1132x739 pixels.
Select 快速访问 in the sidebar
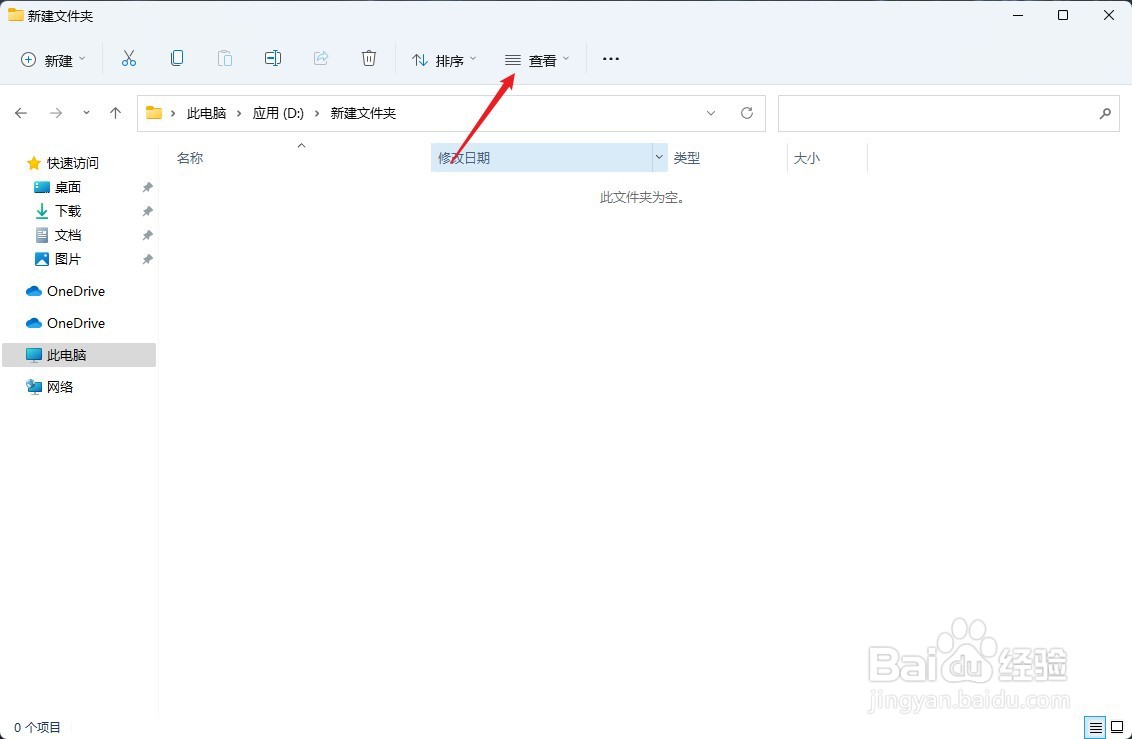(72, 163)
